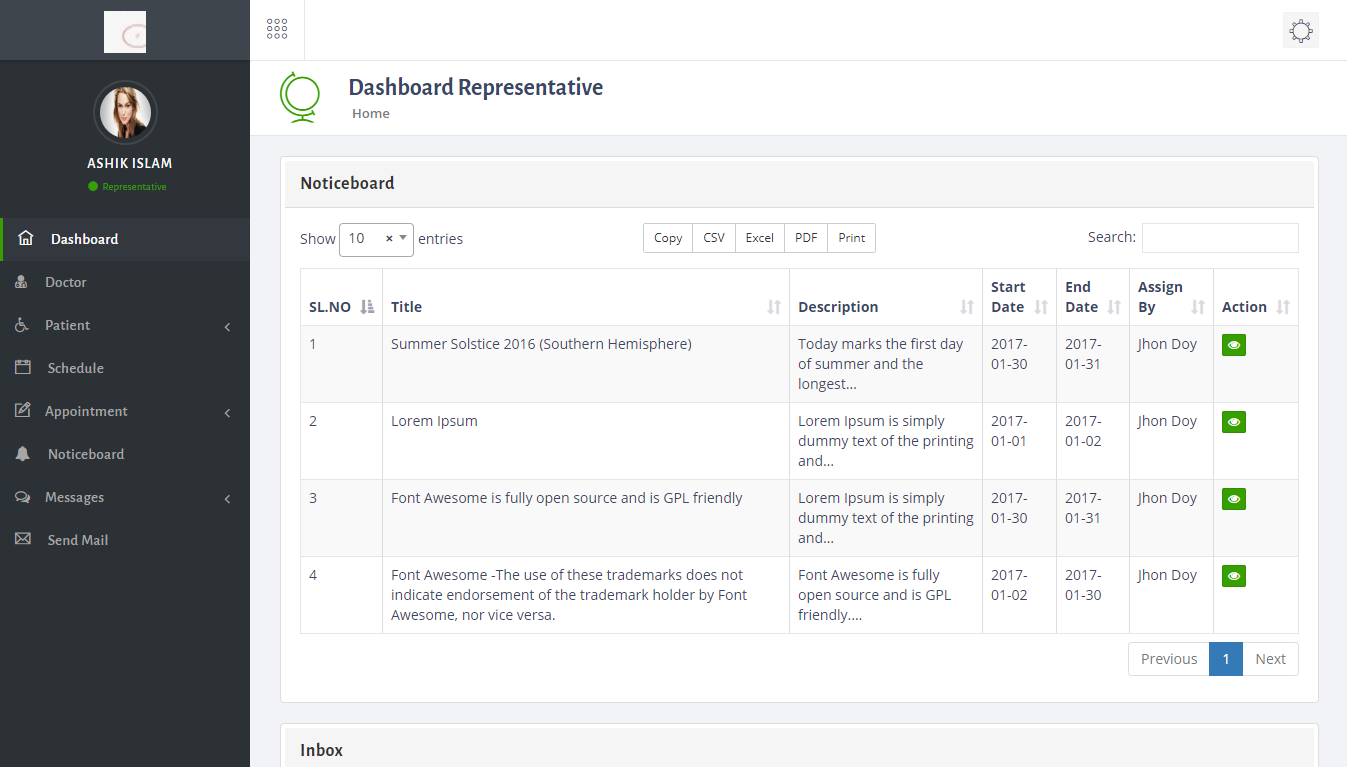1347x767 pixels.
Task: Click the Noticeboard bell icon in sidebar
Action: click(x=22, y=454)
